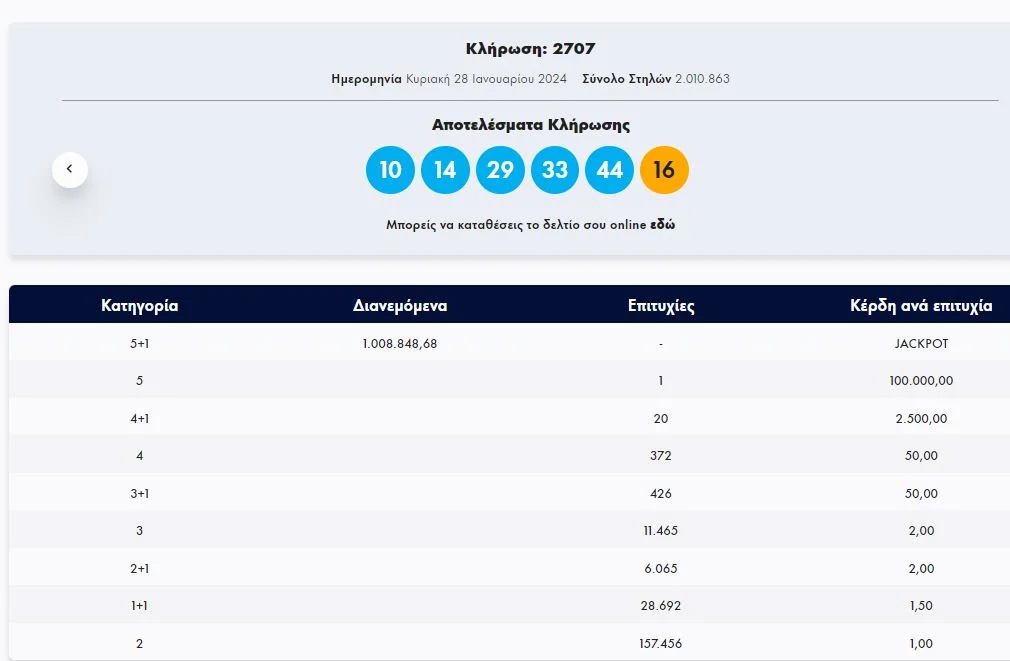Click the 'Κατηγορία' column header

(x=140, y=306)
